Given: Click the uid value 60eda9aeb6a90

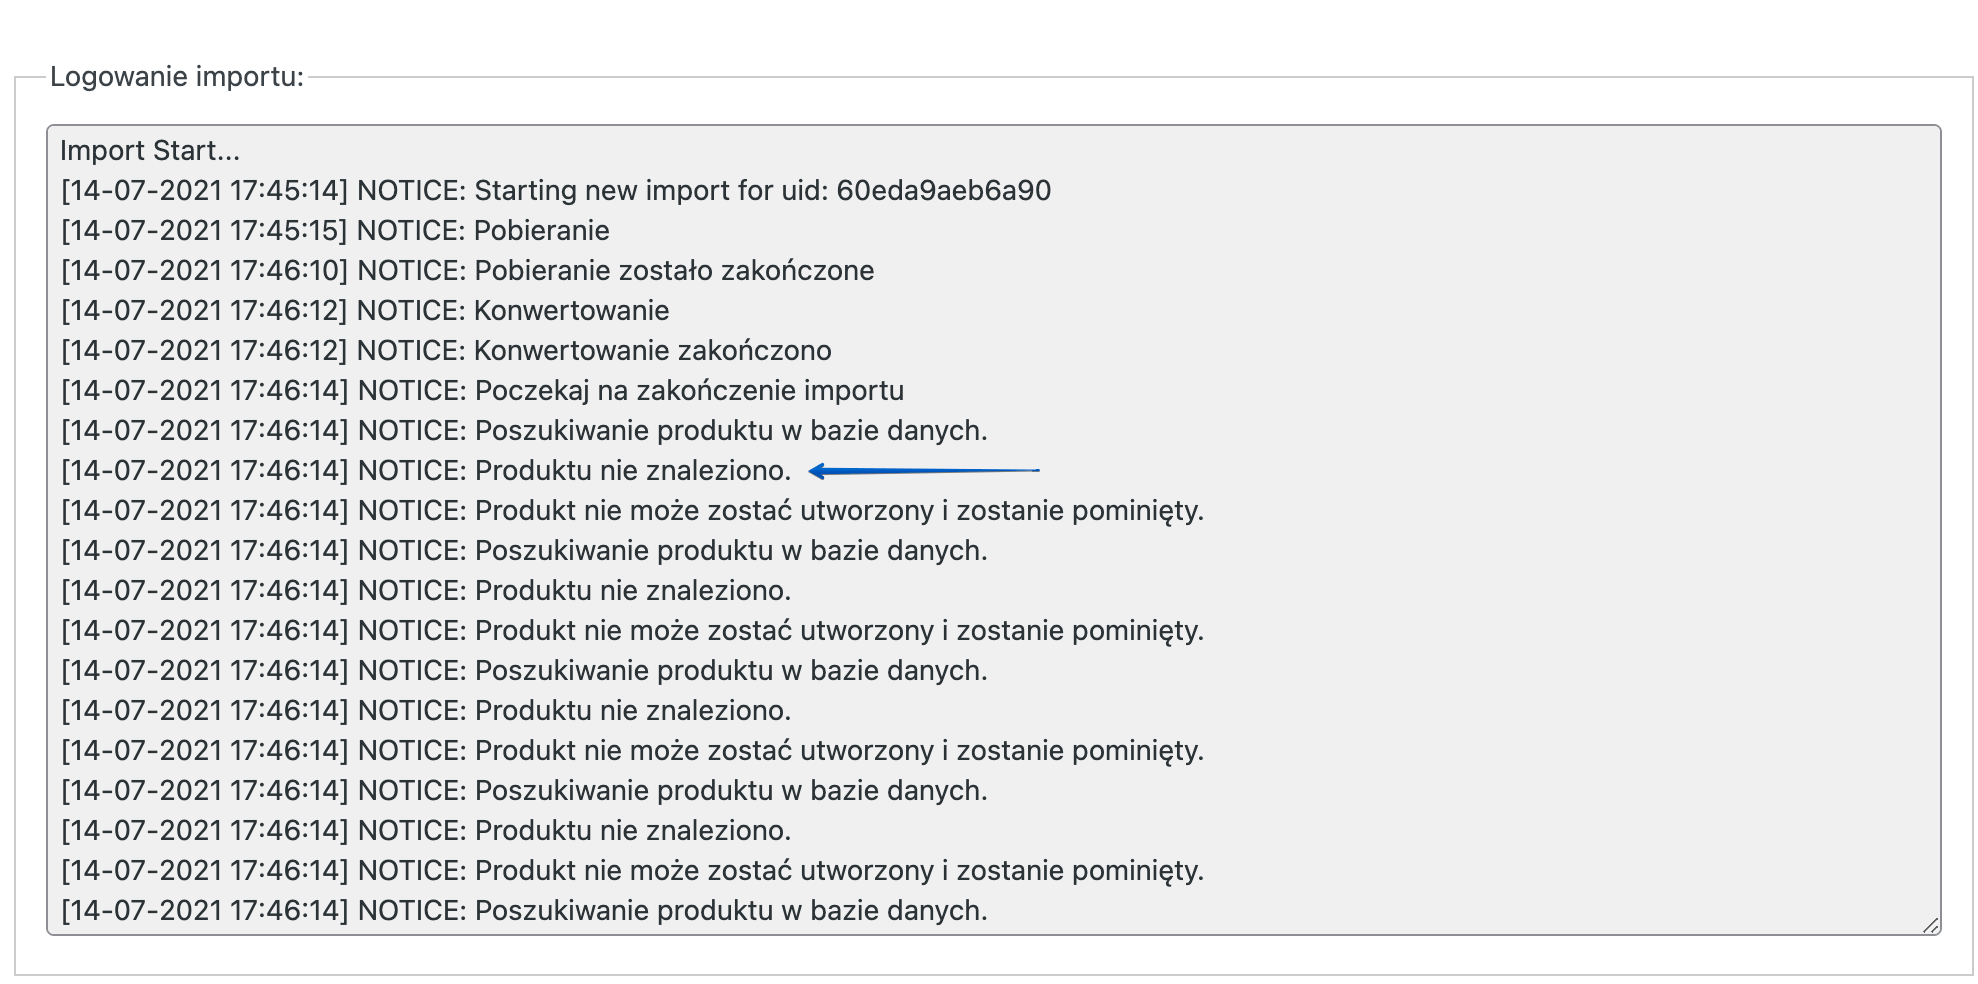Looking at the screenshot, I should [943, 191].
